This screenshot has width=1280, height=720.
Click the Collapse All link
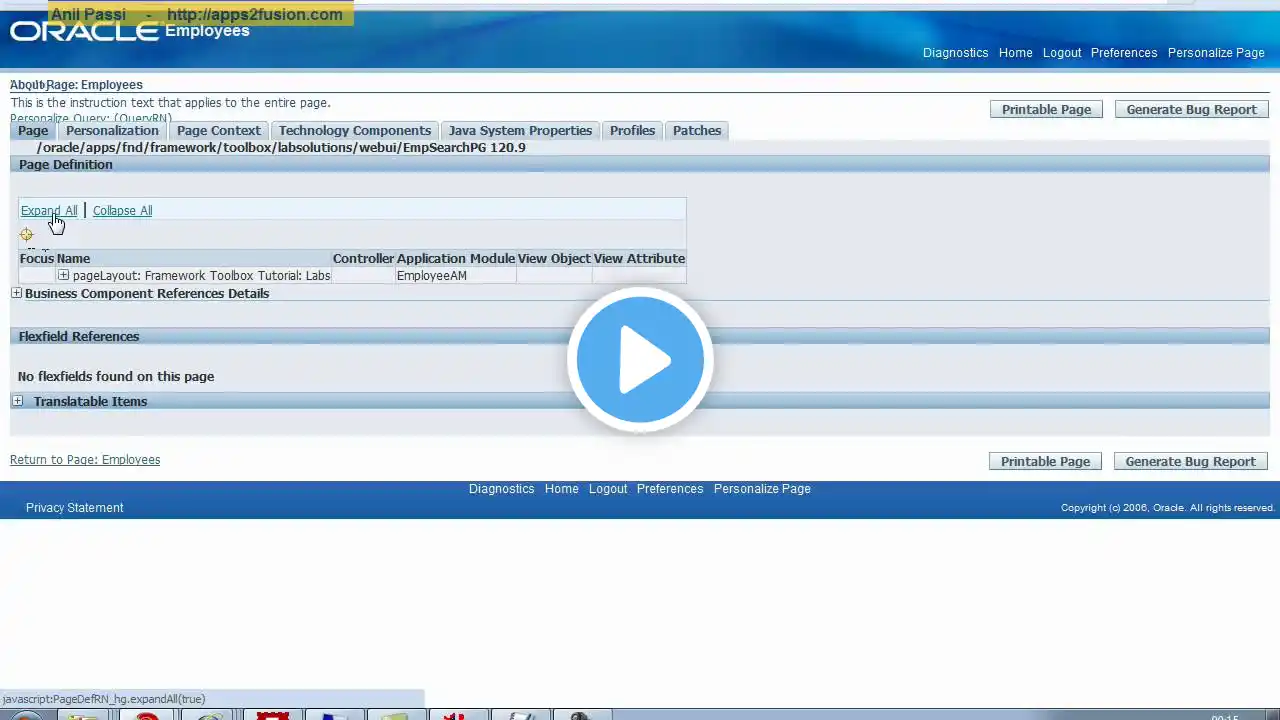(122, 211)
